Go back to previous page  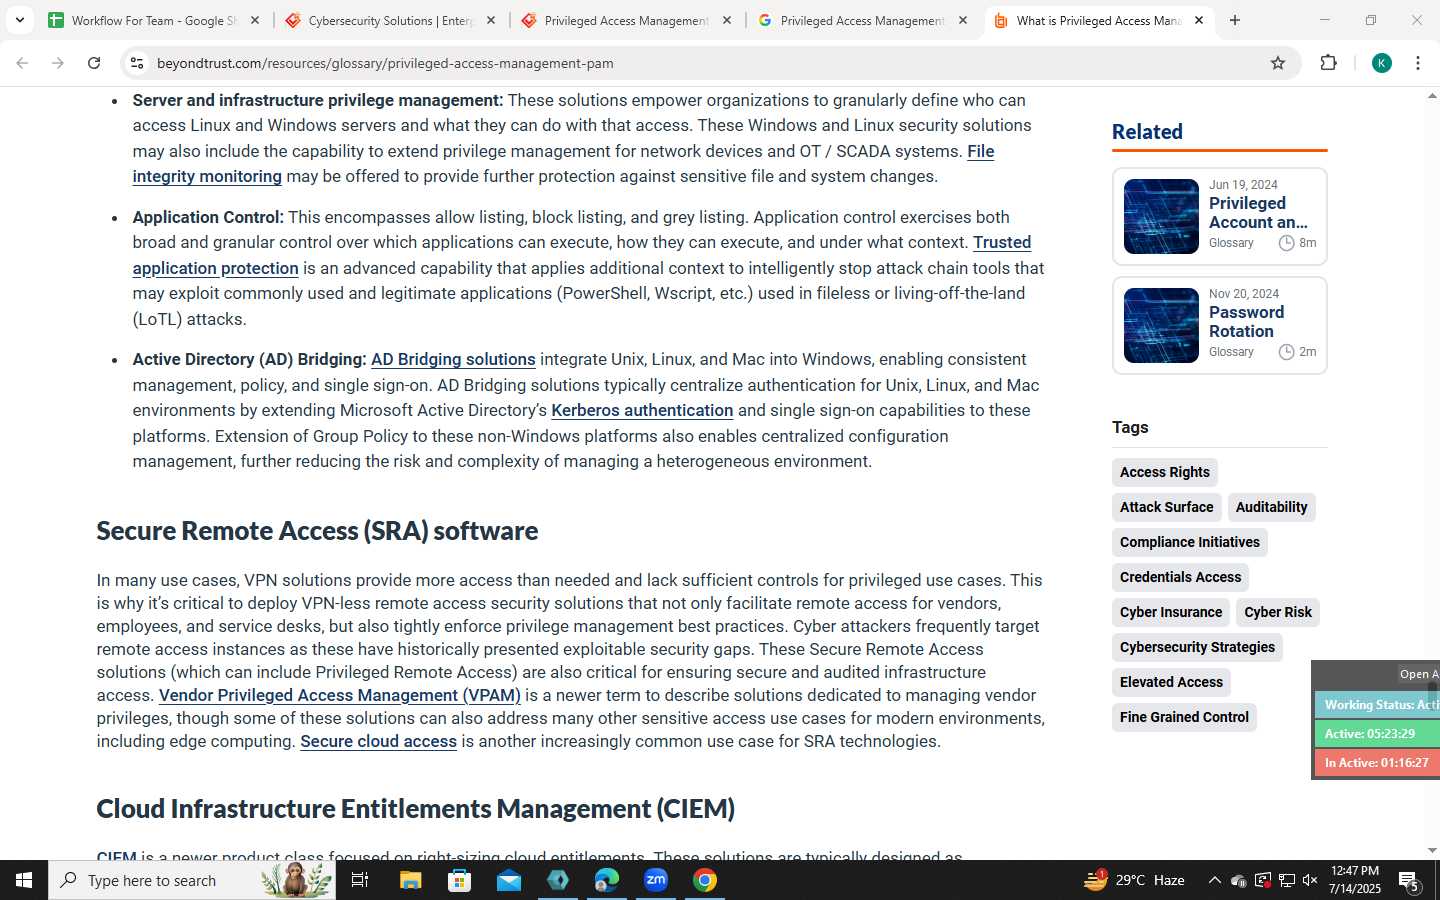pyautogui.click(x=22, y=63)
